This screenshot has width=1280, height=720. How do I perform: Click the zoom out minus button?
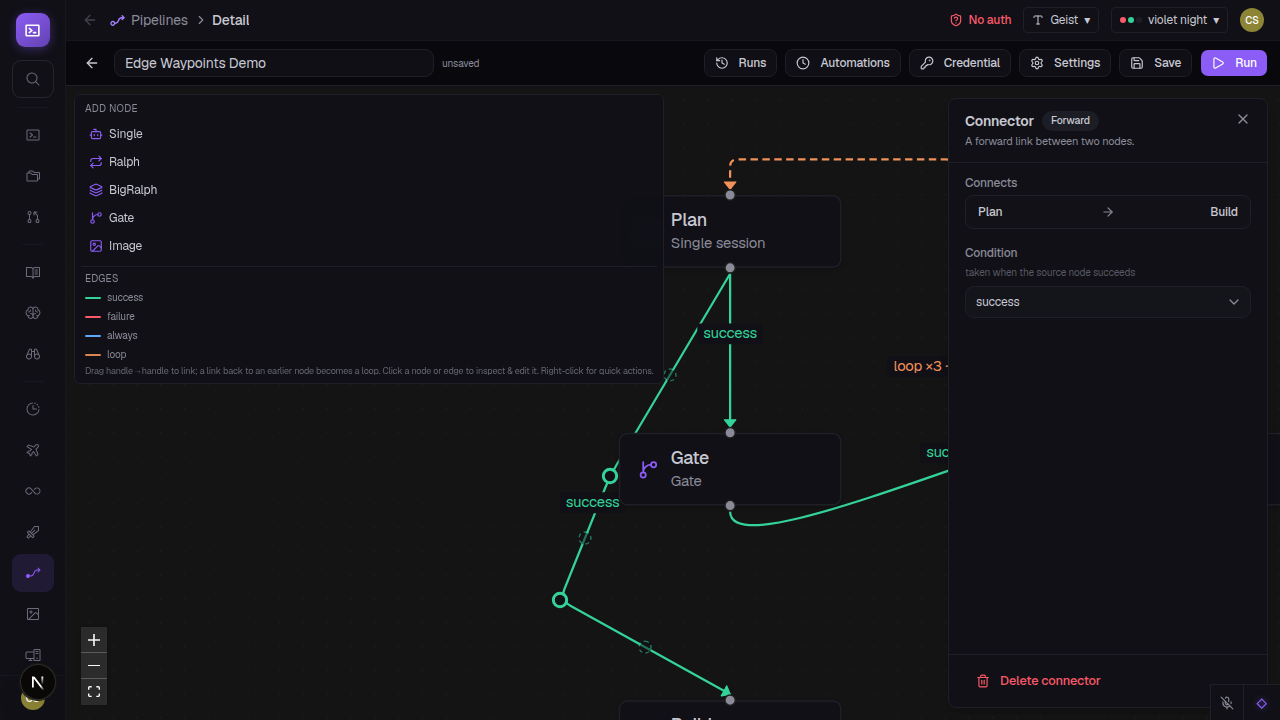pyautogui.click(x=94, y=666)
